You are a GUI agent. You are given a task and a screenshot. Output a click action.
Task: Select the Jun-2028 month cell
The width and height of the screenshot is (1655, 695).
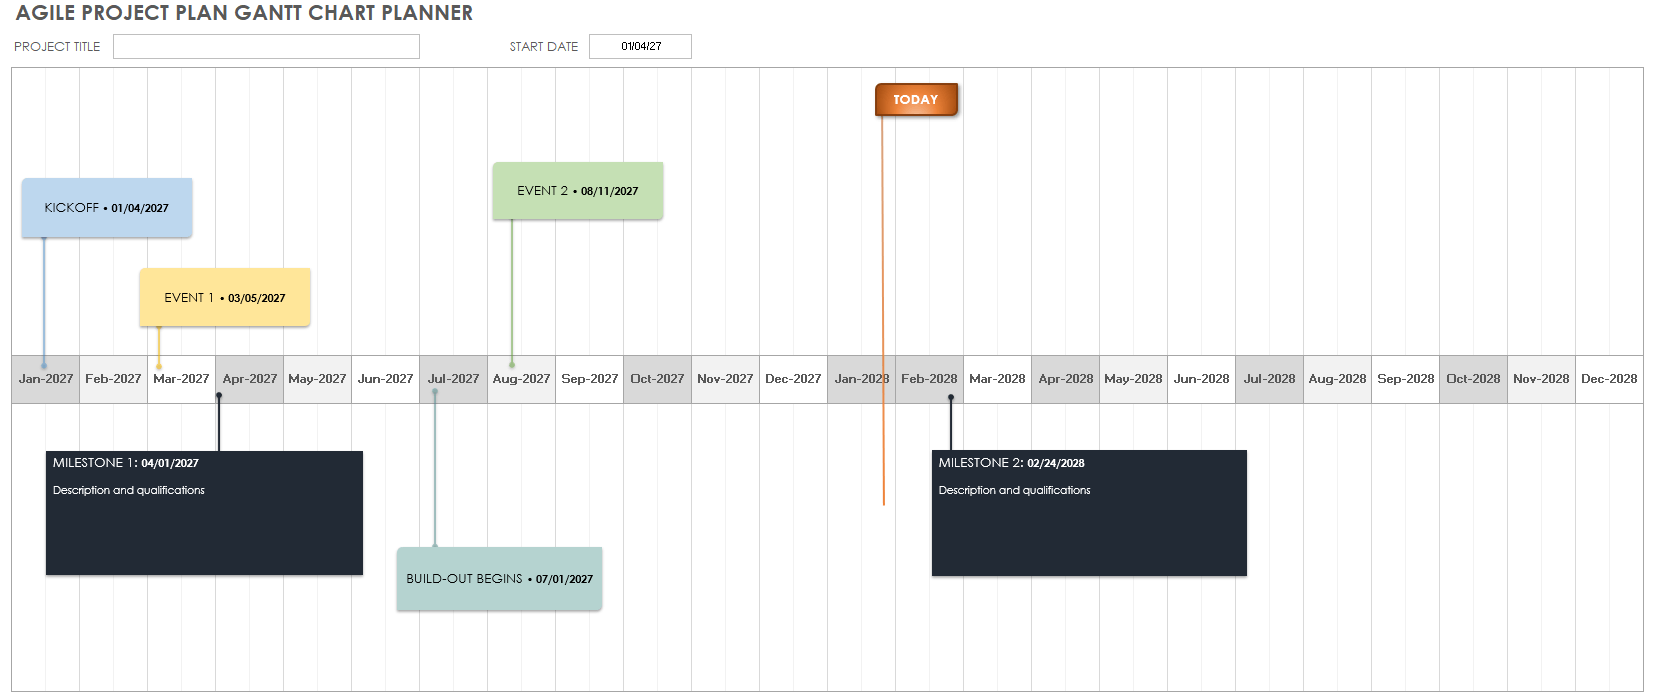[1201, 379]
